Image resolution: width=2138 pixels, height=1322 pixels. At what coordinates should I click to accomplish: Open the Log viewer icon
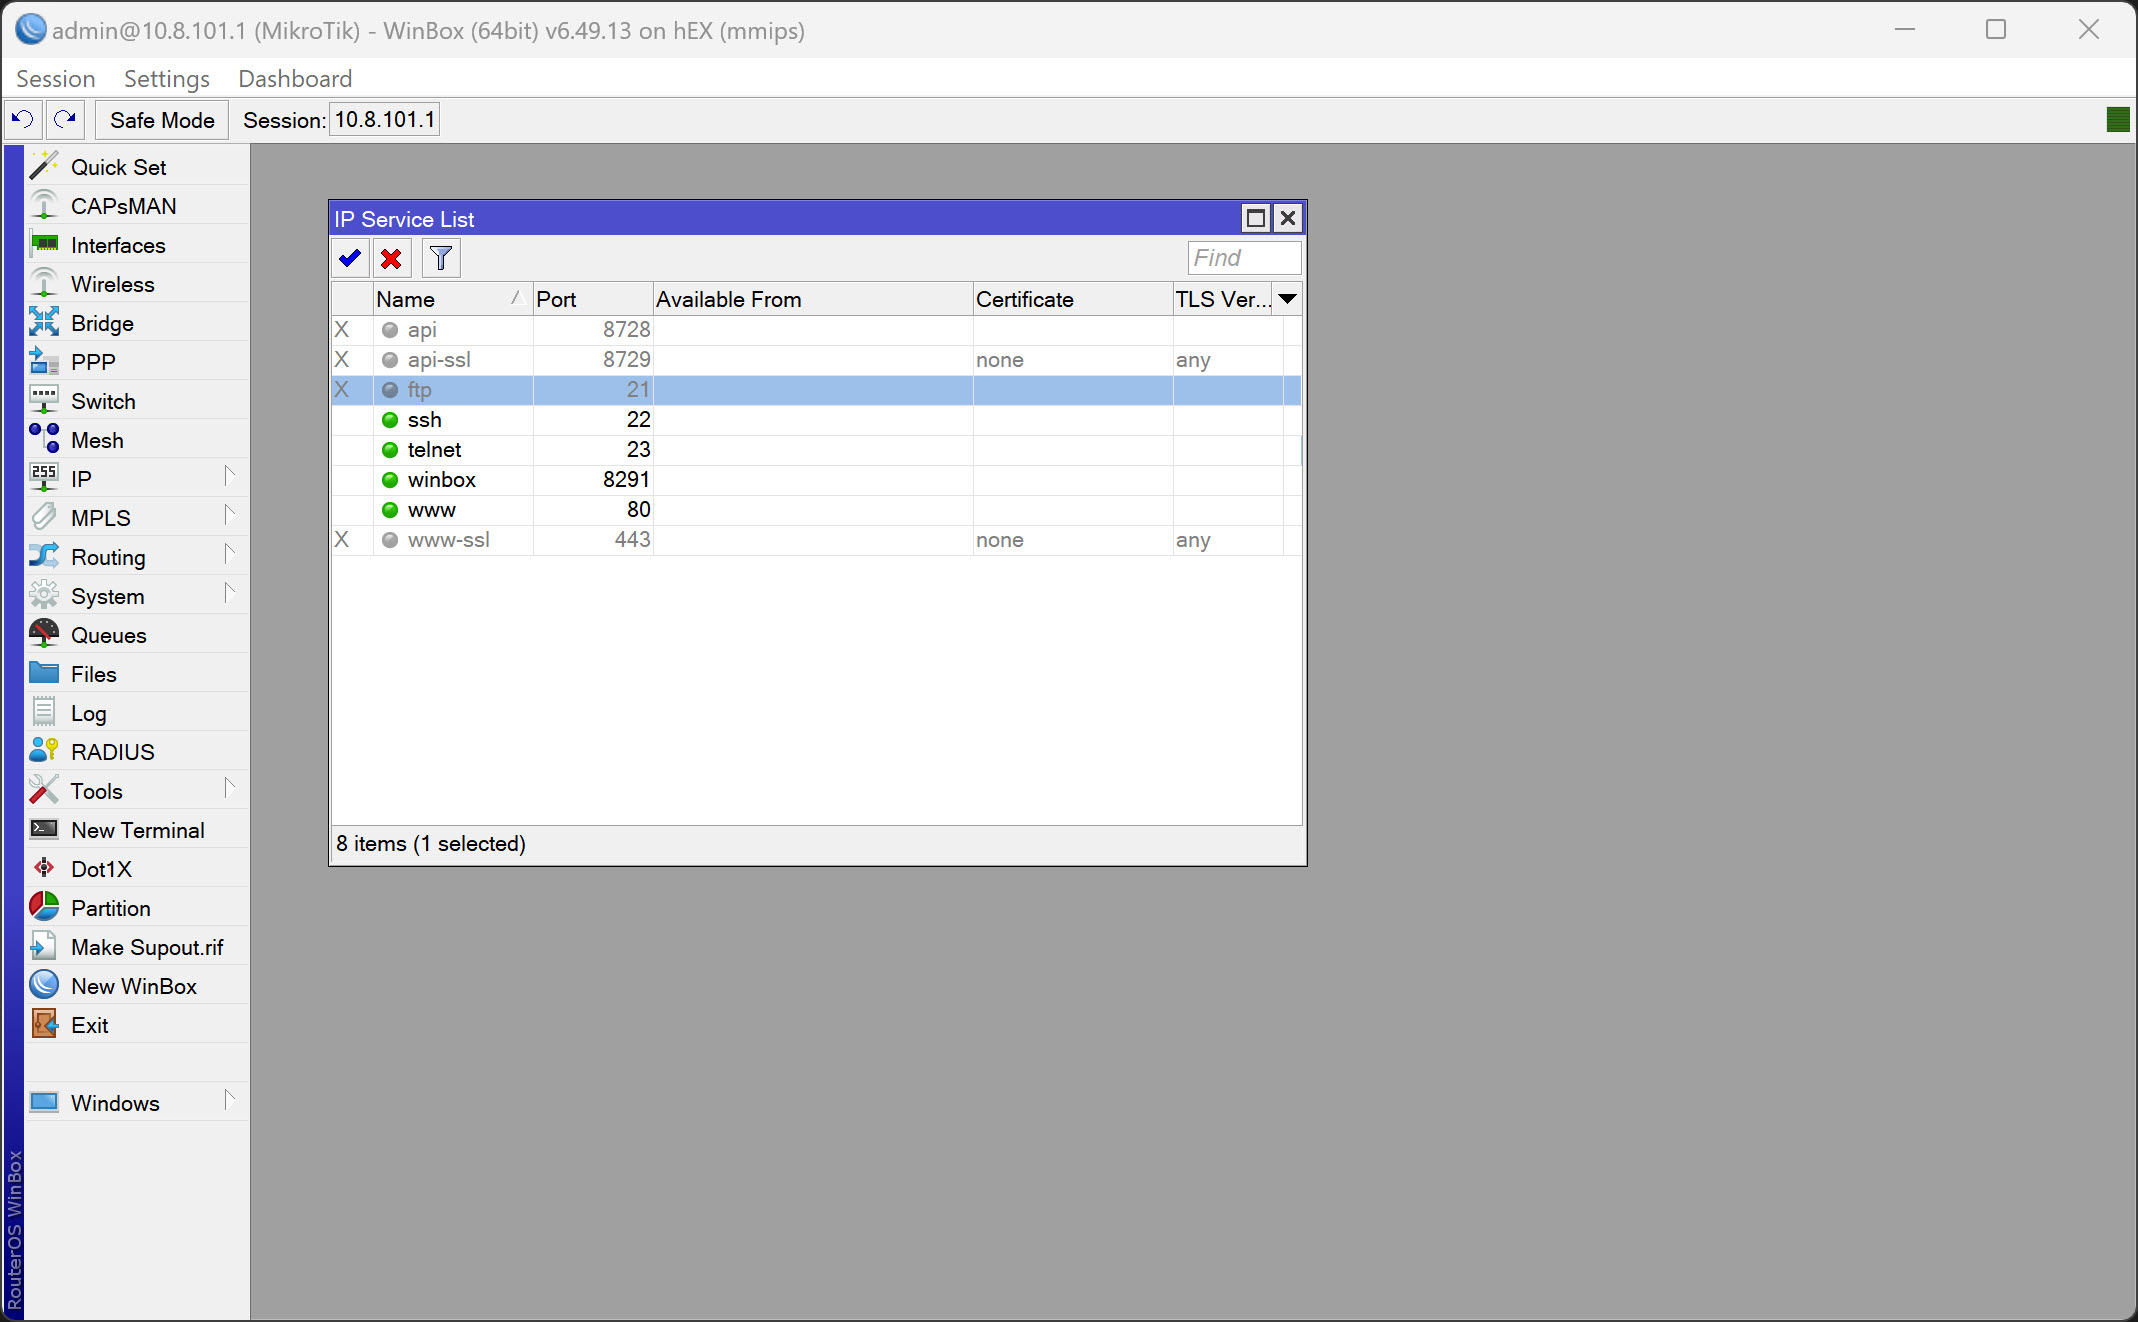tap(44, 712)
